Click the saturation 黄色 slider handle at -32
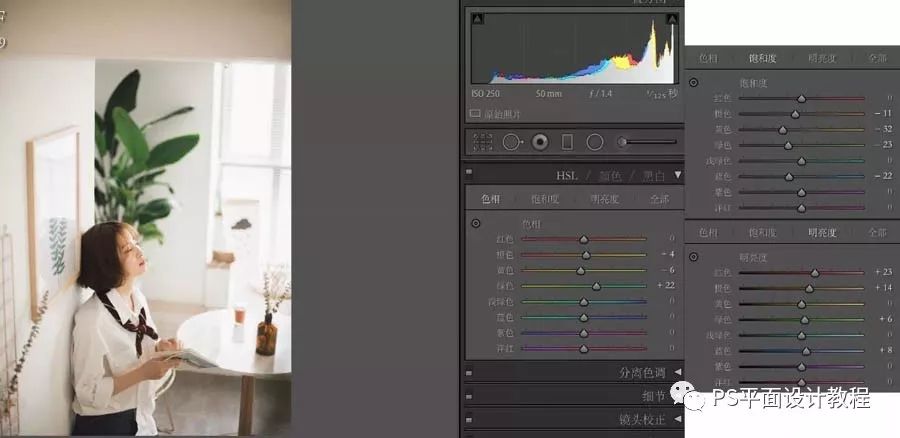The width and height of the screenshot is (900, 438). point(783,130)
